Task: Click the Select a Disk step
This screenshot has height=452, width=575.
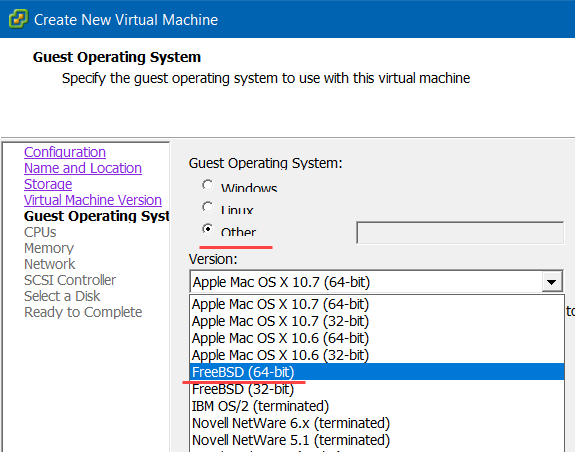Action: (x=62, y=296)
